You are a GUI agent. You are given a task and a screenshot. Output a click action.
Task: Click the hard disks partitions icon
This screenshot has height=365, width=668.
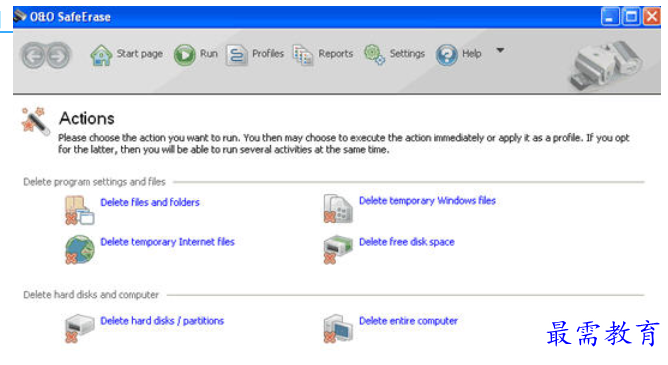click(x=79, y=328)
